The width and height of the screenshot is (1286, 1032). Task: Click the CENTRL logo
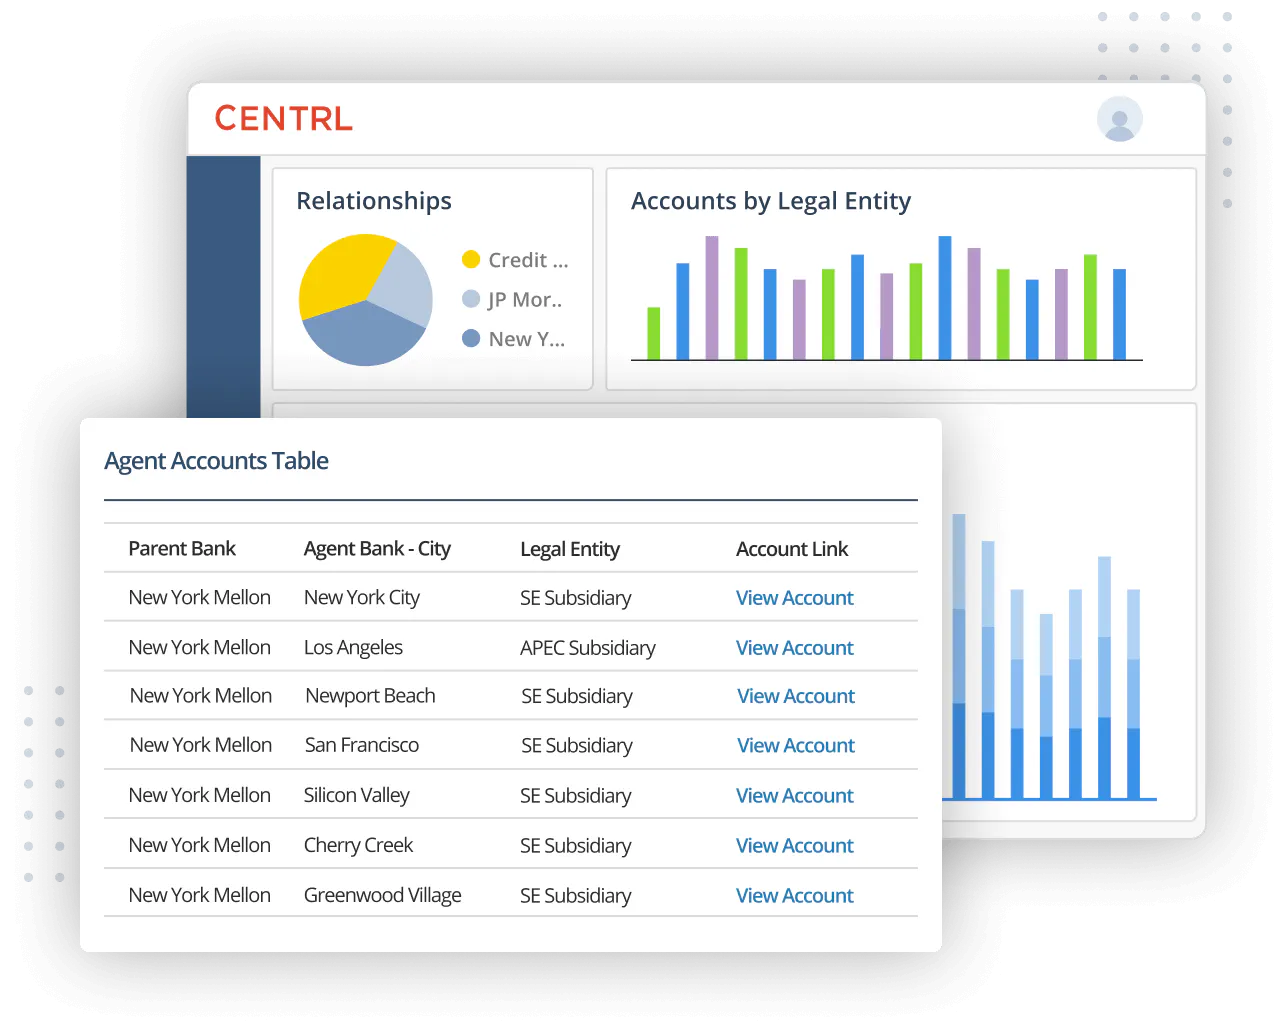[x=283, y=118]
